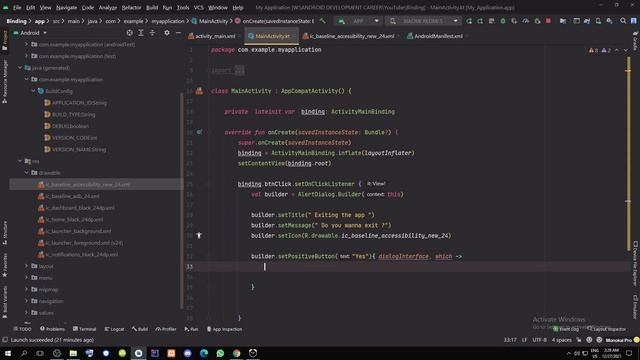Click line-separator LF in status bar
Image resolution: width=640 pixels, height=360 pixels.
(x=524, y=340)
